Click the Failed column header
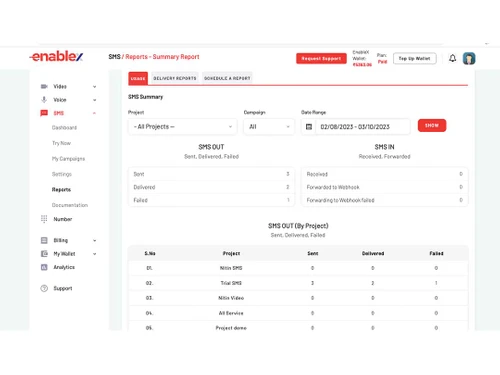This screenshot has height=375, width=500. coord(436,253)
